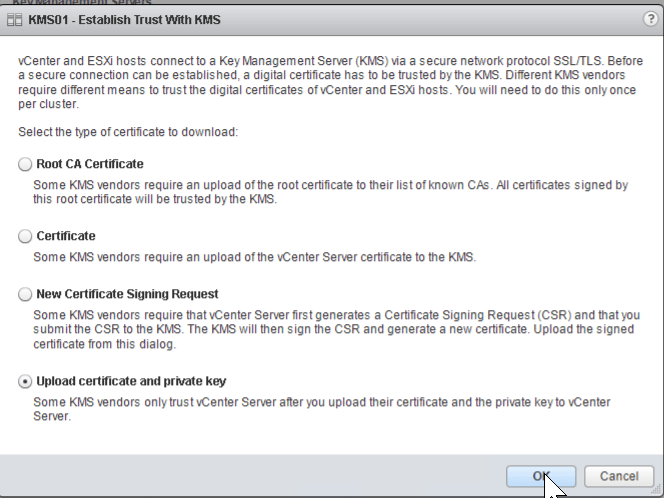Image resolution: width=664 pixels, height=498 pixels.
Task: Choose the Certificate radio button
Action: pyautogui.click(x=25, y=237)
